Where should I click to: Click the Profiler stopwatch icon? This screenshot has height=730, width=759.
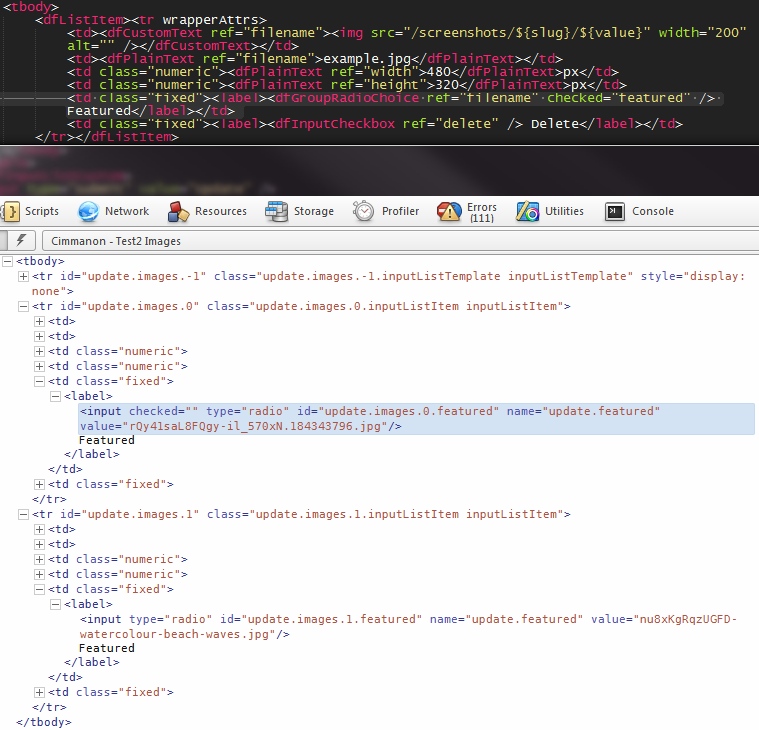coord(363,211)
